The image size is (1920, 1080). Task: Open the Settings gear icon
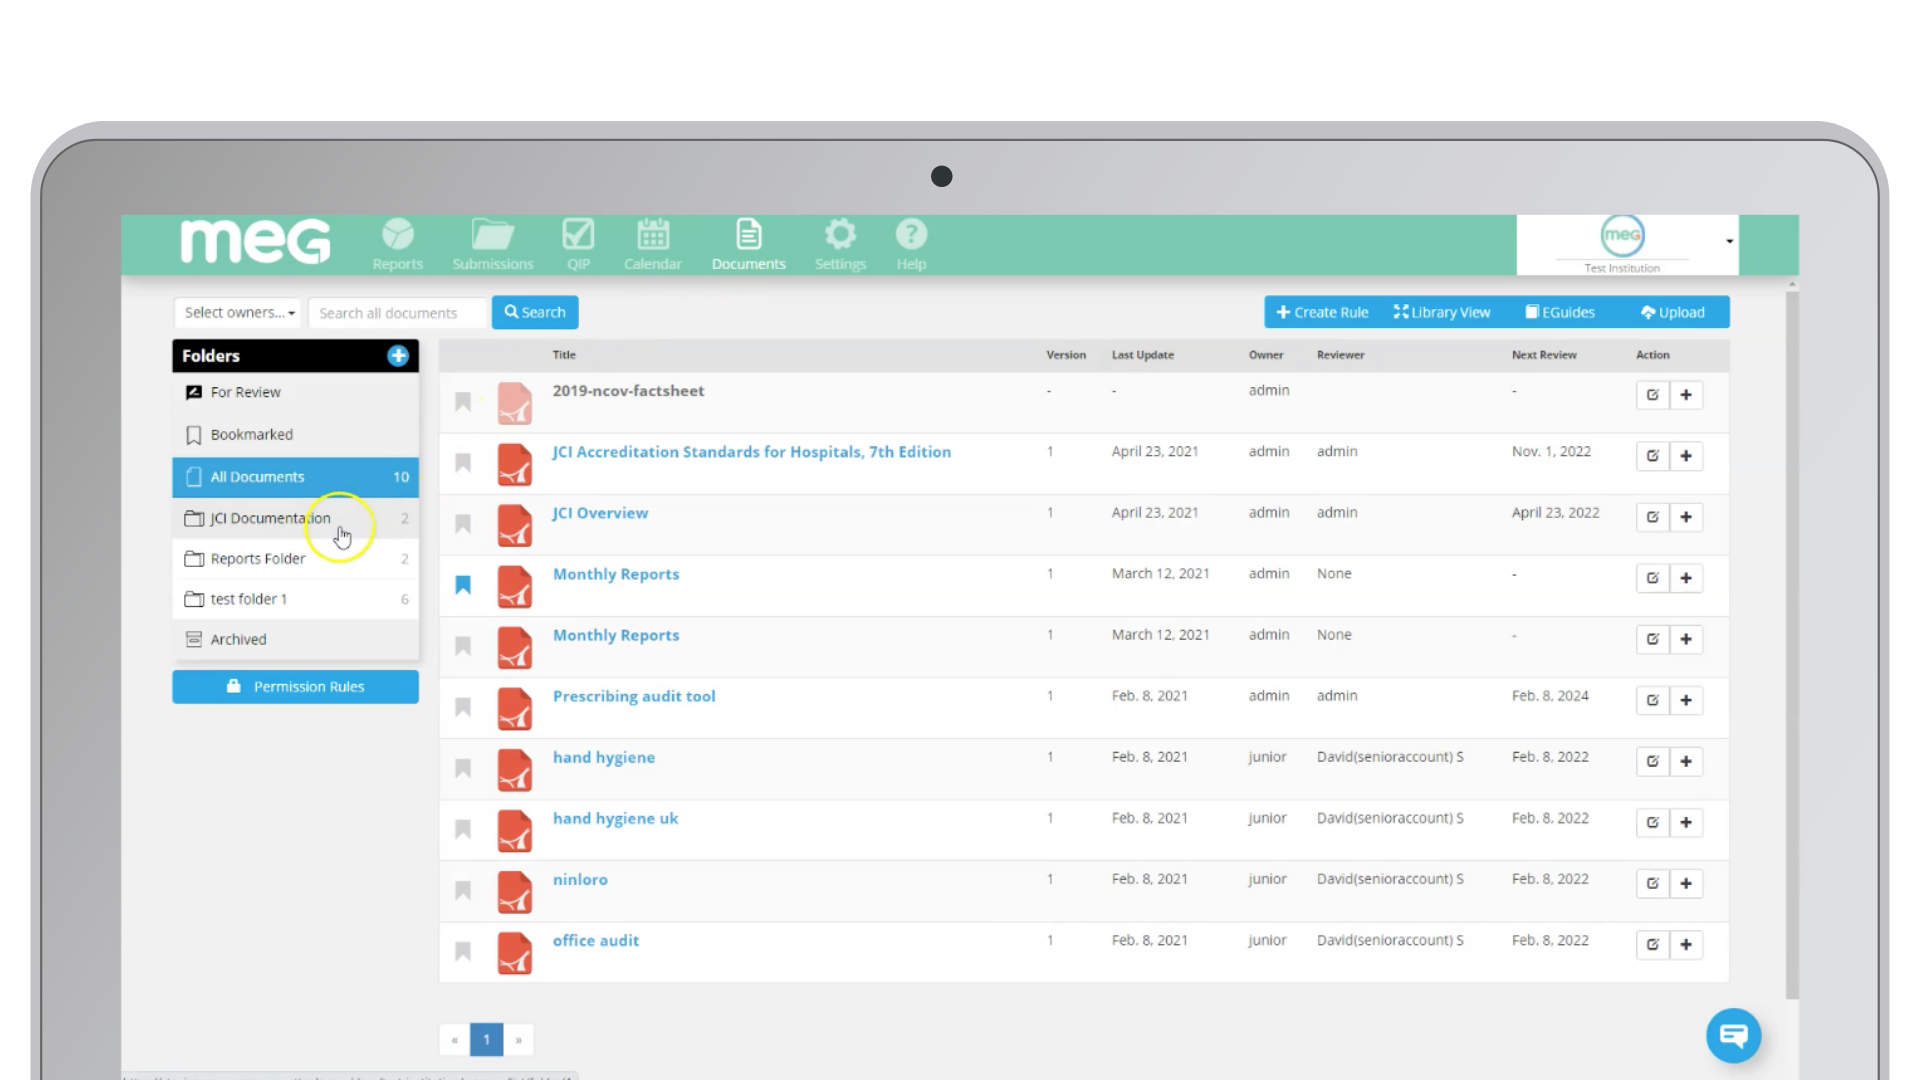pos(840,238)
